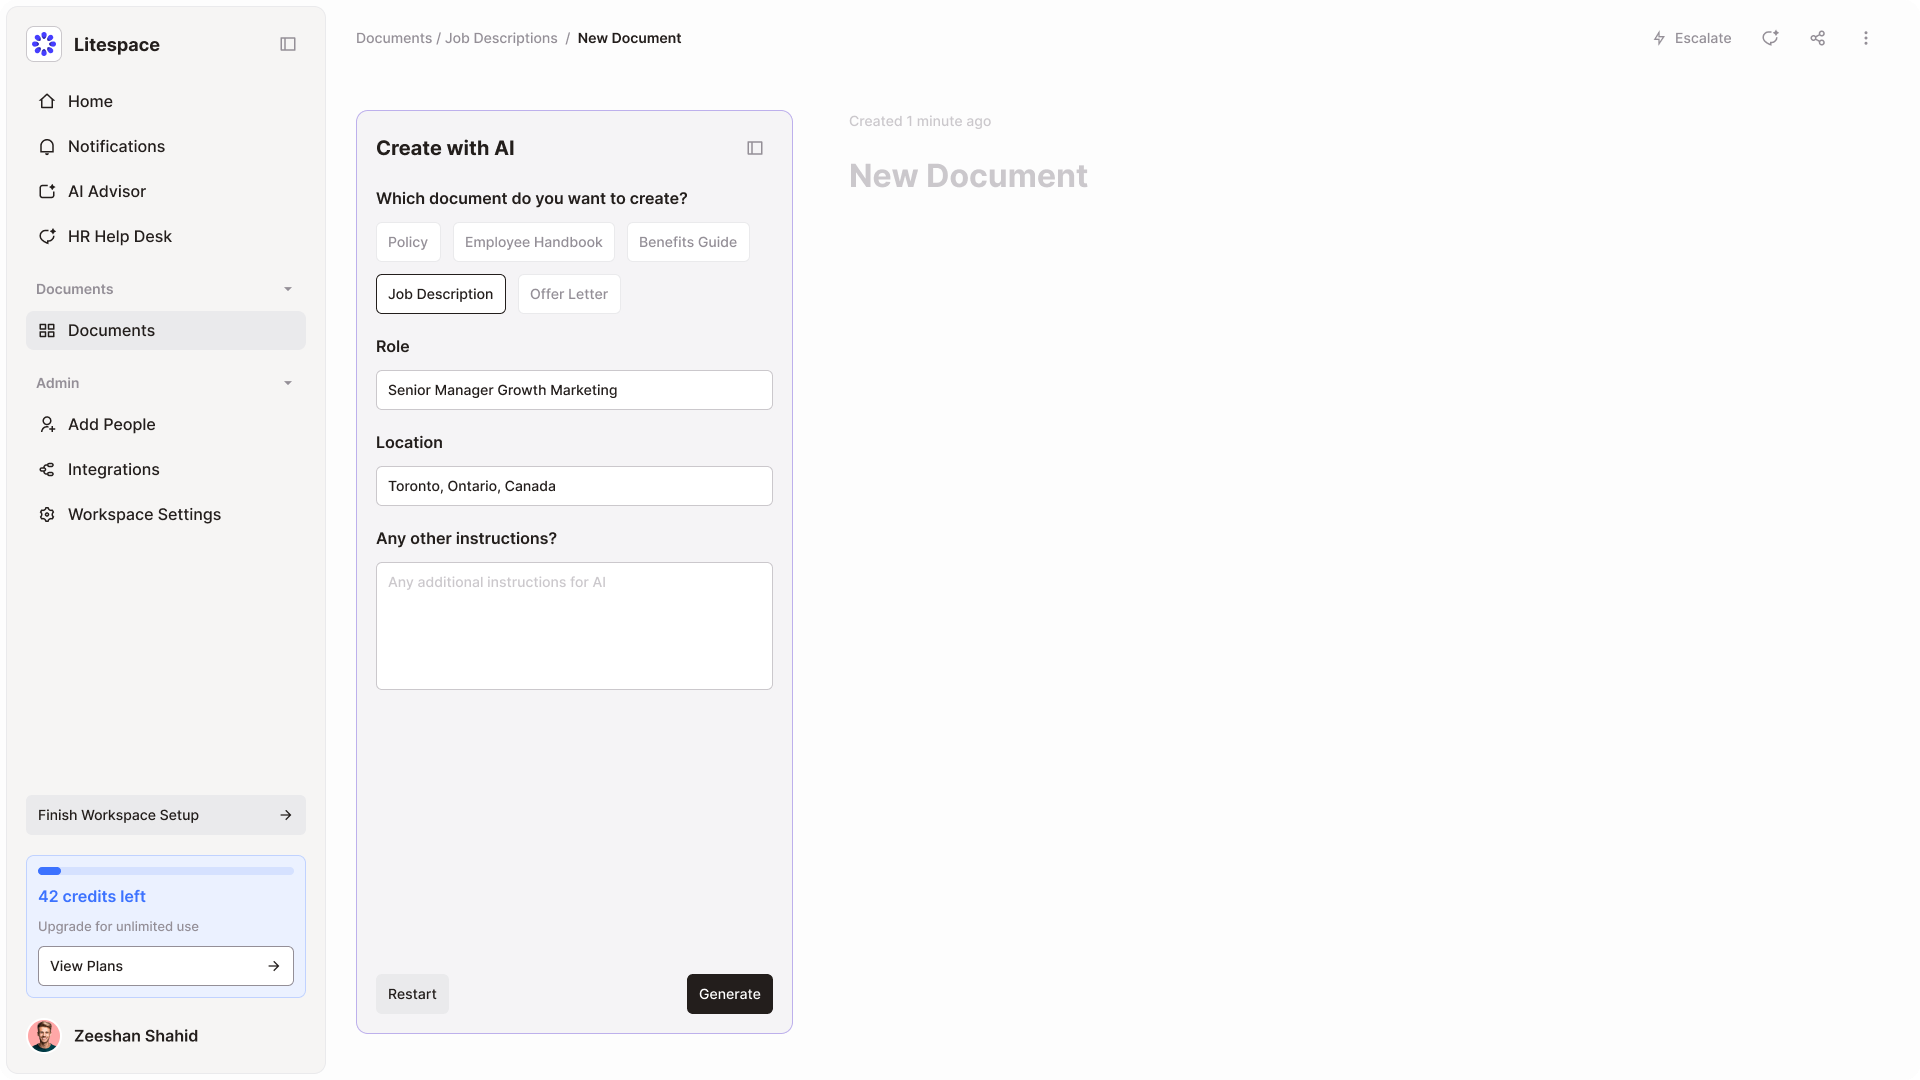Open Notifications bell icon
Viewport: 1920px width, 1080px height.
47,146
